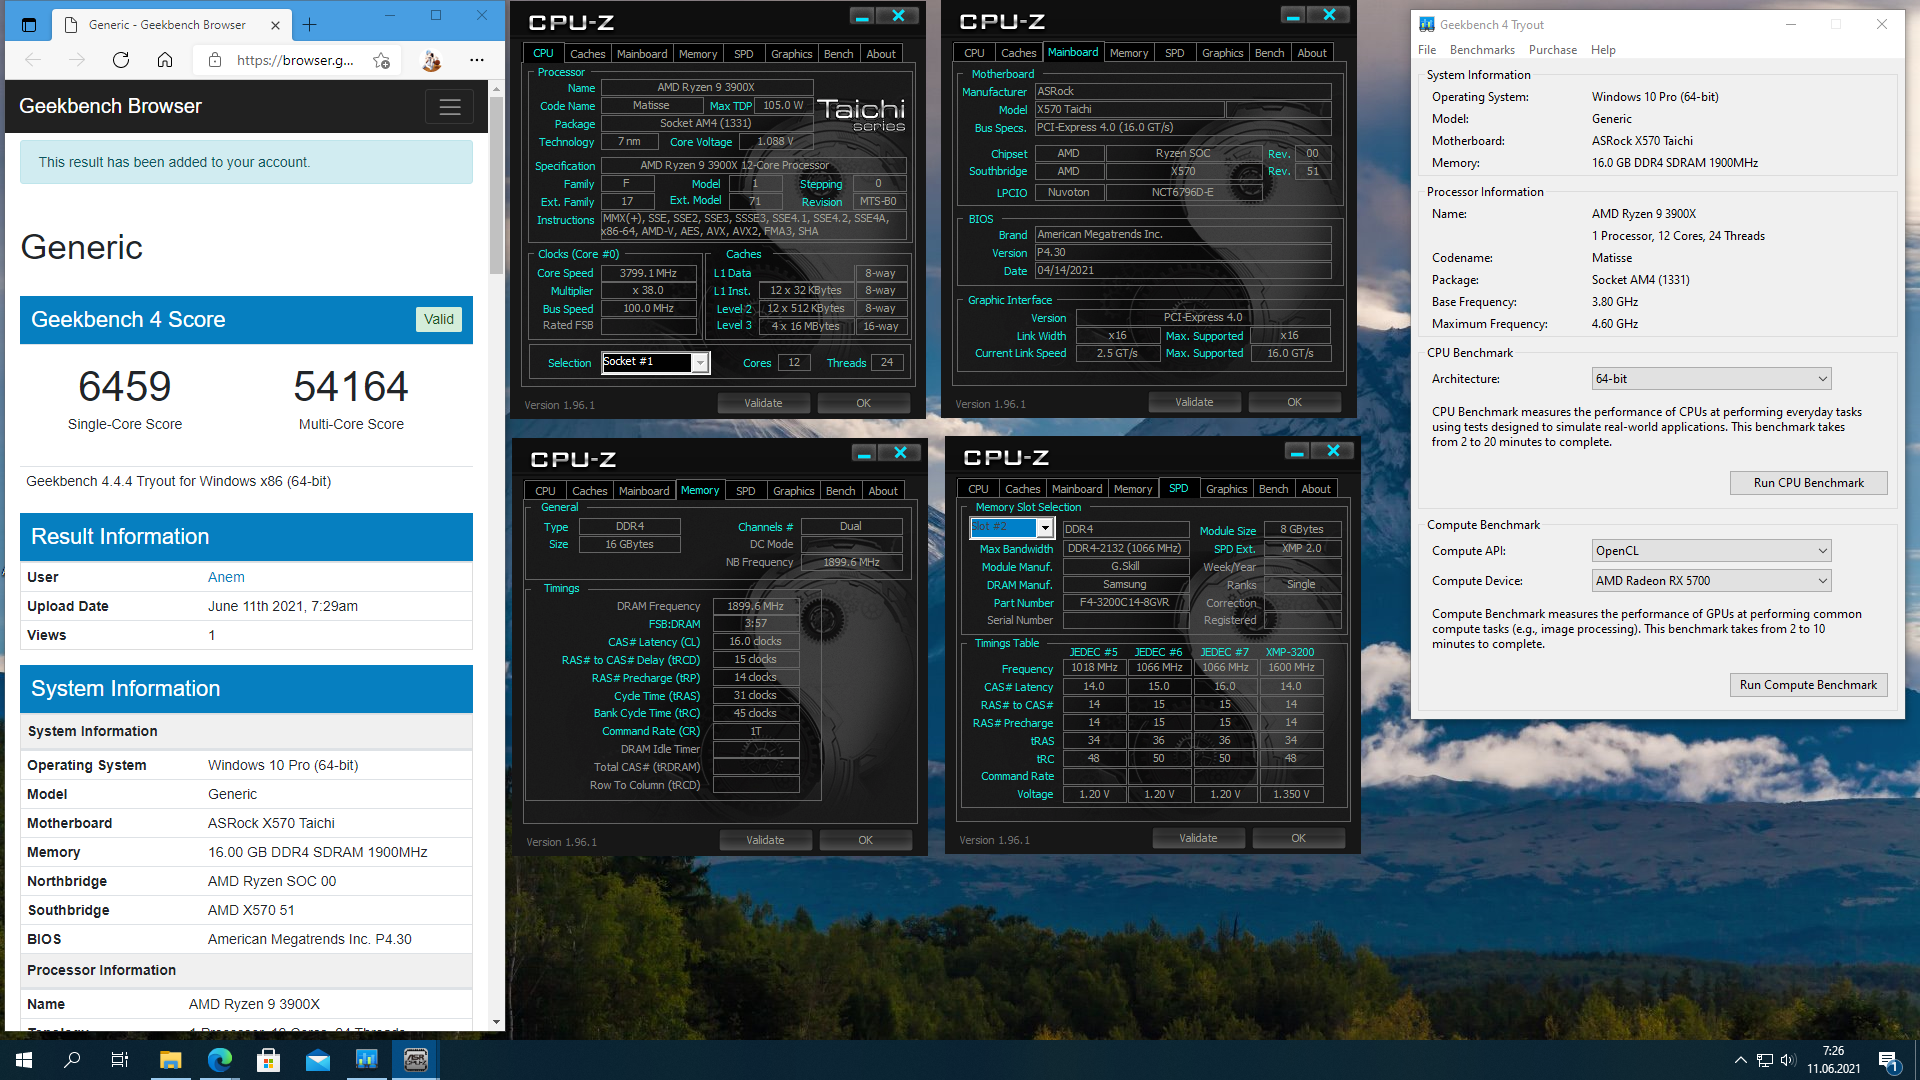Open Architecture 64-bit dropdown

1711,379
